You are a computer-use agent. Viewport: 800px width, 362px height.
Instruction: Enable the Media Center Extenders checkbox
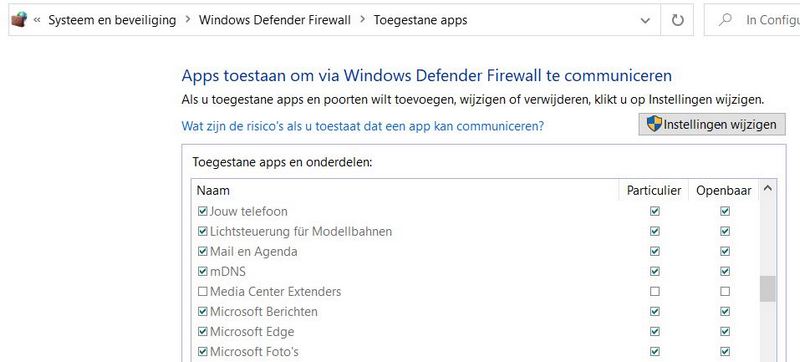coord(203,292)
